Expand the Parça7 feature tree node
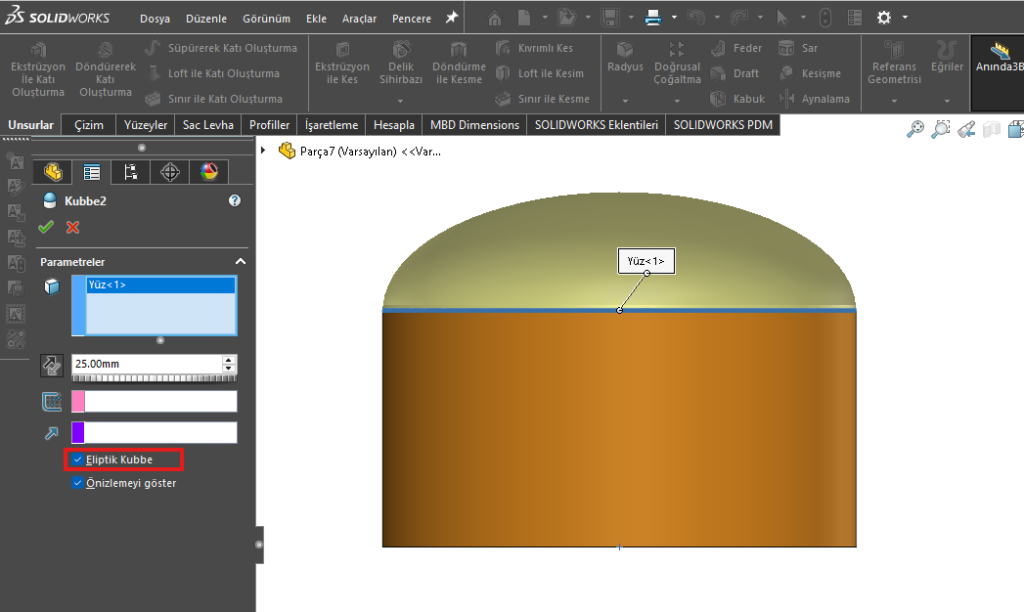The image size is (1024, 612). 264,151
